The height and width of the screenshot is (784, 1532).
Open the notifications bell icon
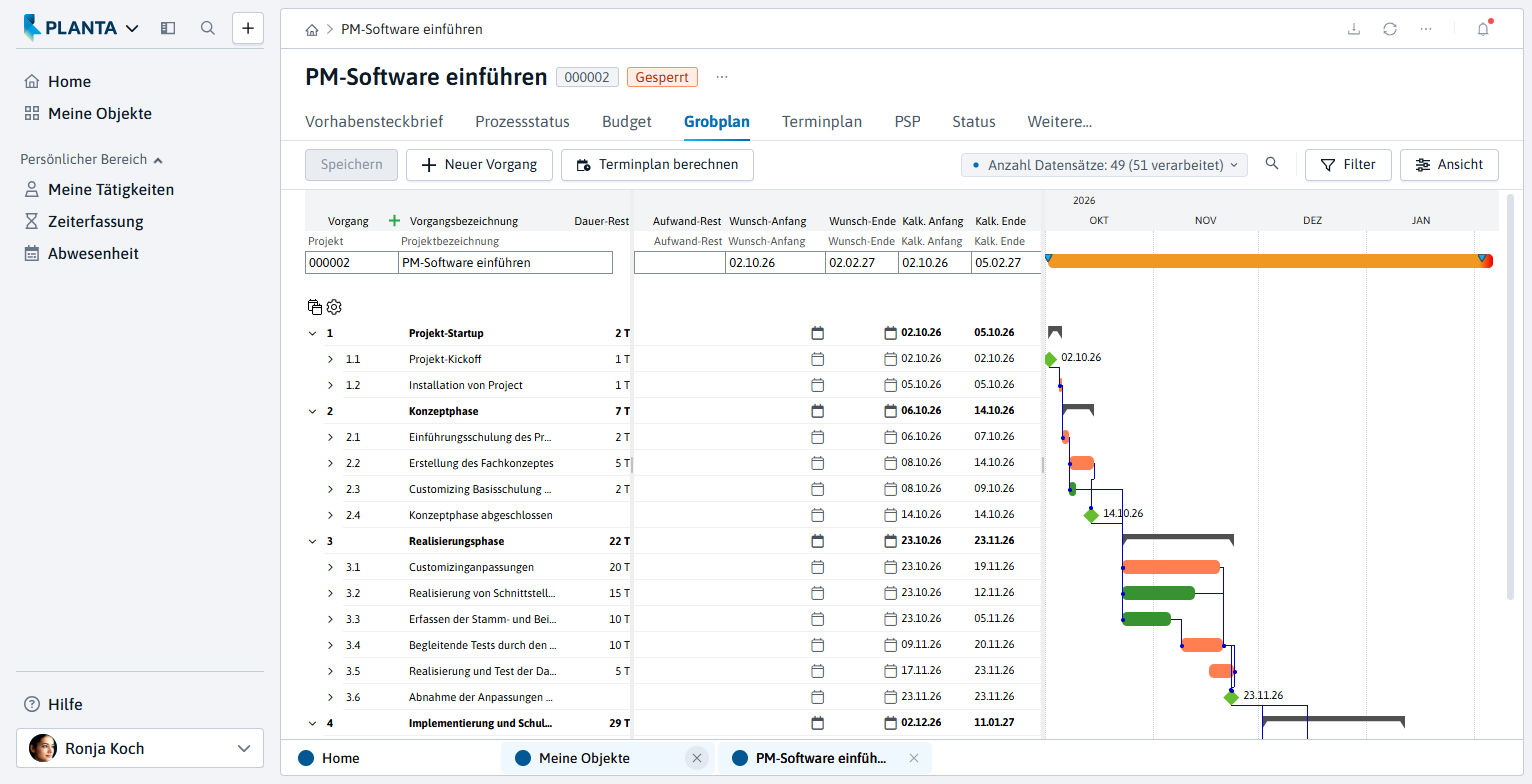pos(1483,29)
